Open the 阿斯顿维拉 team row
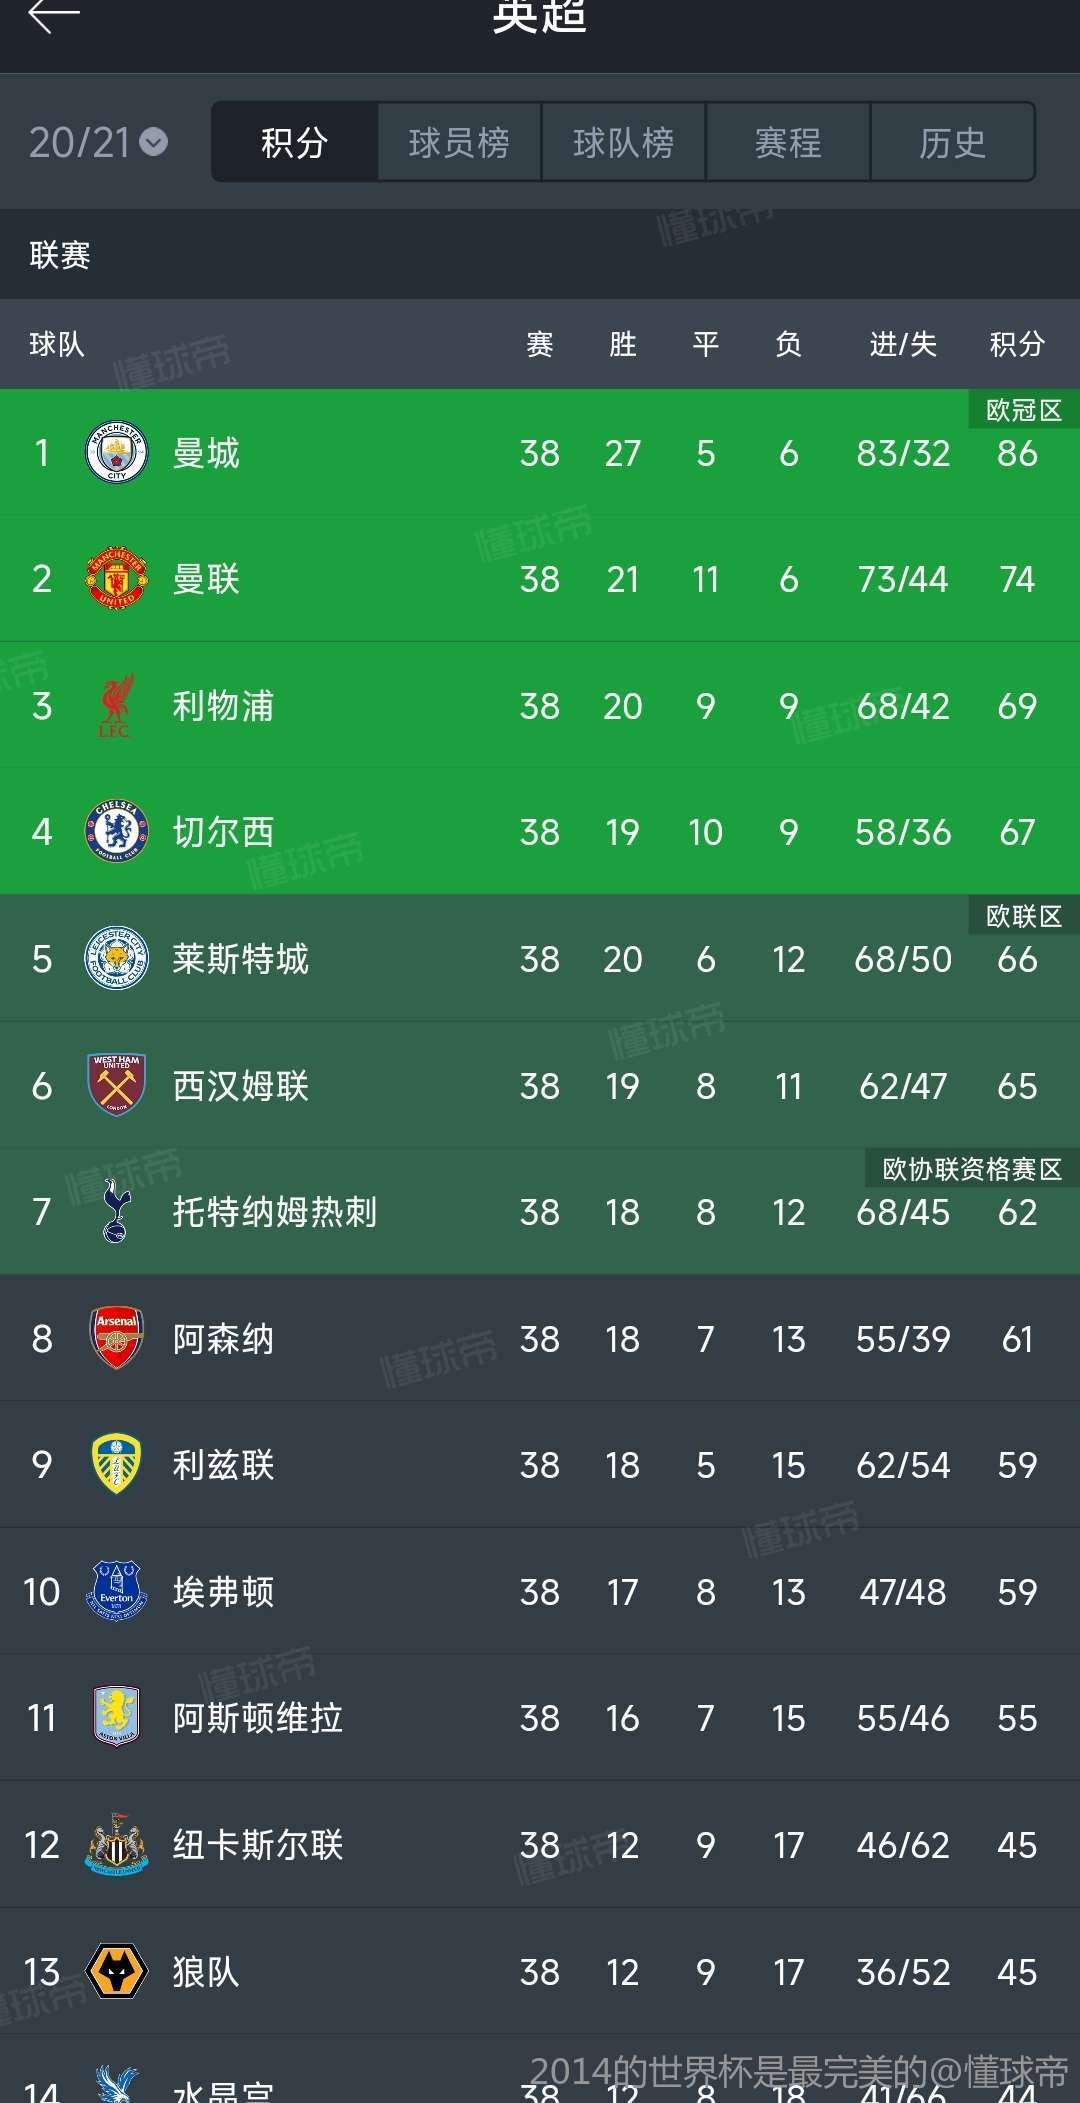This screenshot has width=1080, height=2103. coord(540,1718)
